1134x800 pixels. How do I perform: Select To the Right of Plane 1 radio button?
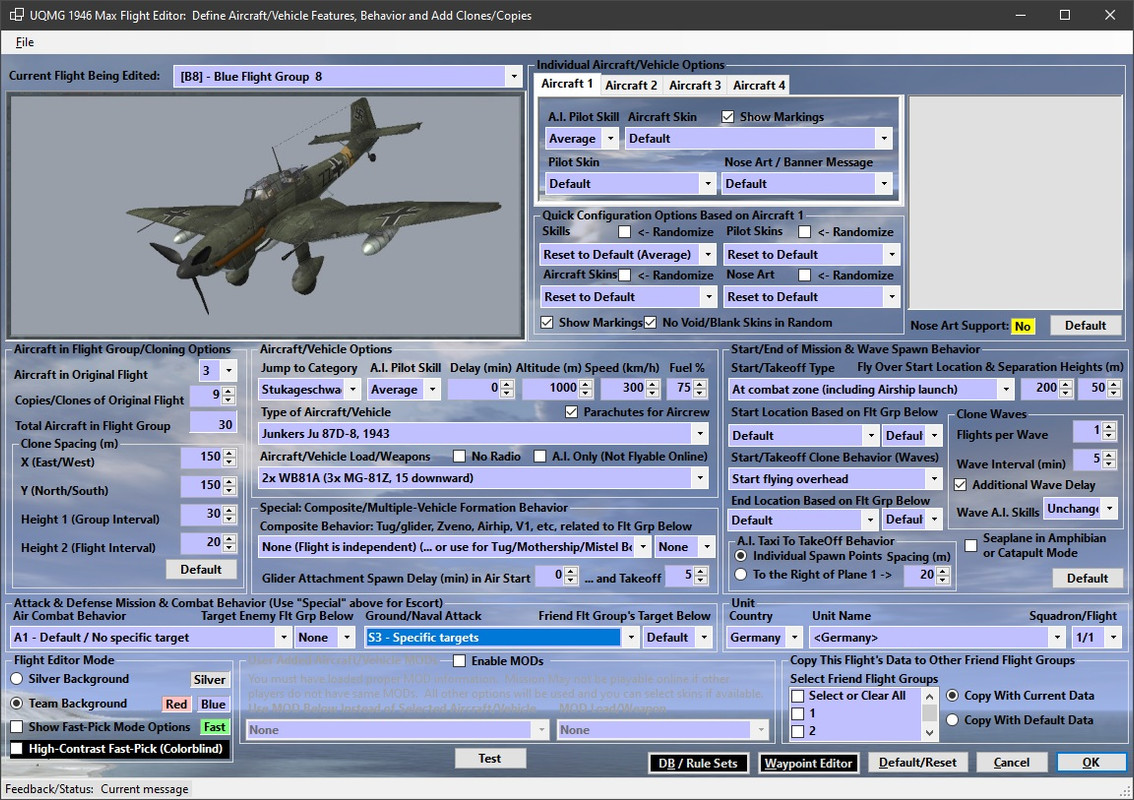(x=741, y=574)
